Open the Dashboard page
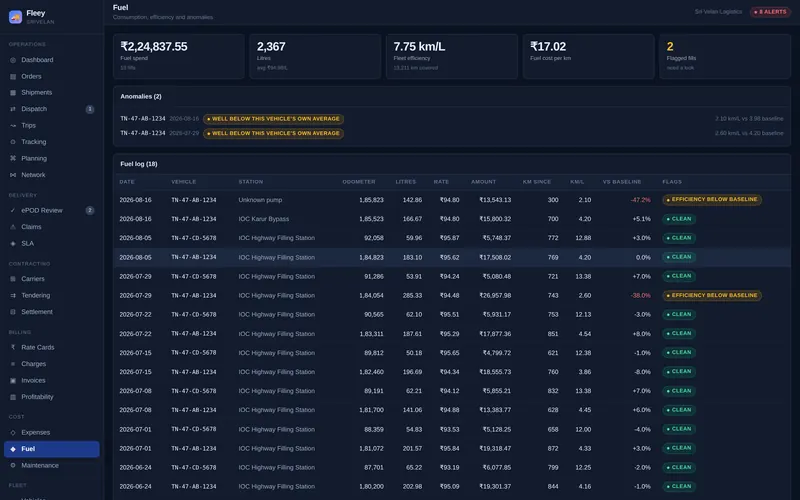This screenshot has height=500, width=800. point(52,60)
